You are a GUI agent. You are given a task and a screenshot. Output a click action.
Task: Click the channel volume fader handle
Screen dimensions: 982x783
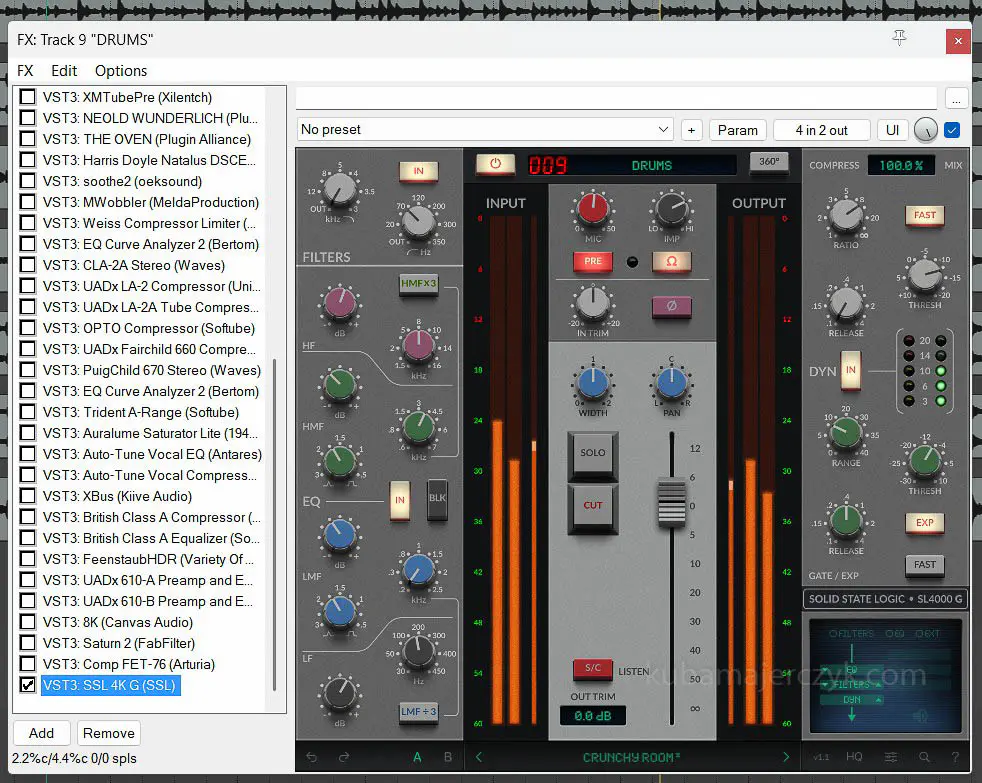coord(671,502)
